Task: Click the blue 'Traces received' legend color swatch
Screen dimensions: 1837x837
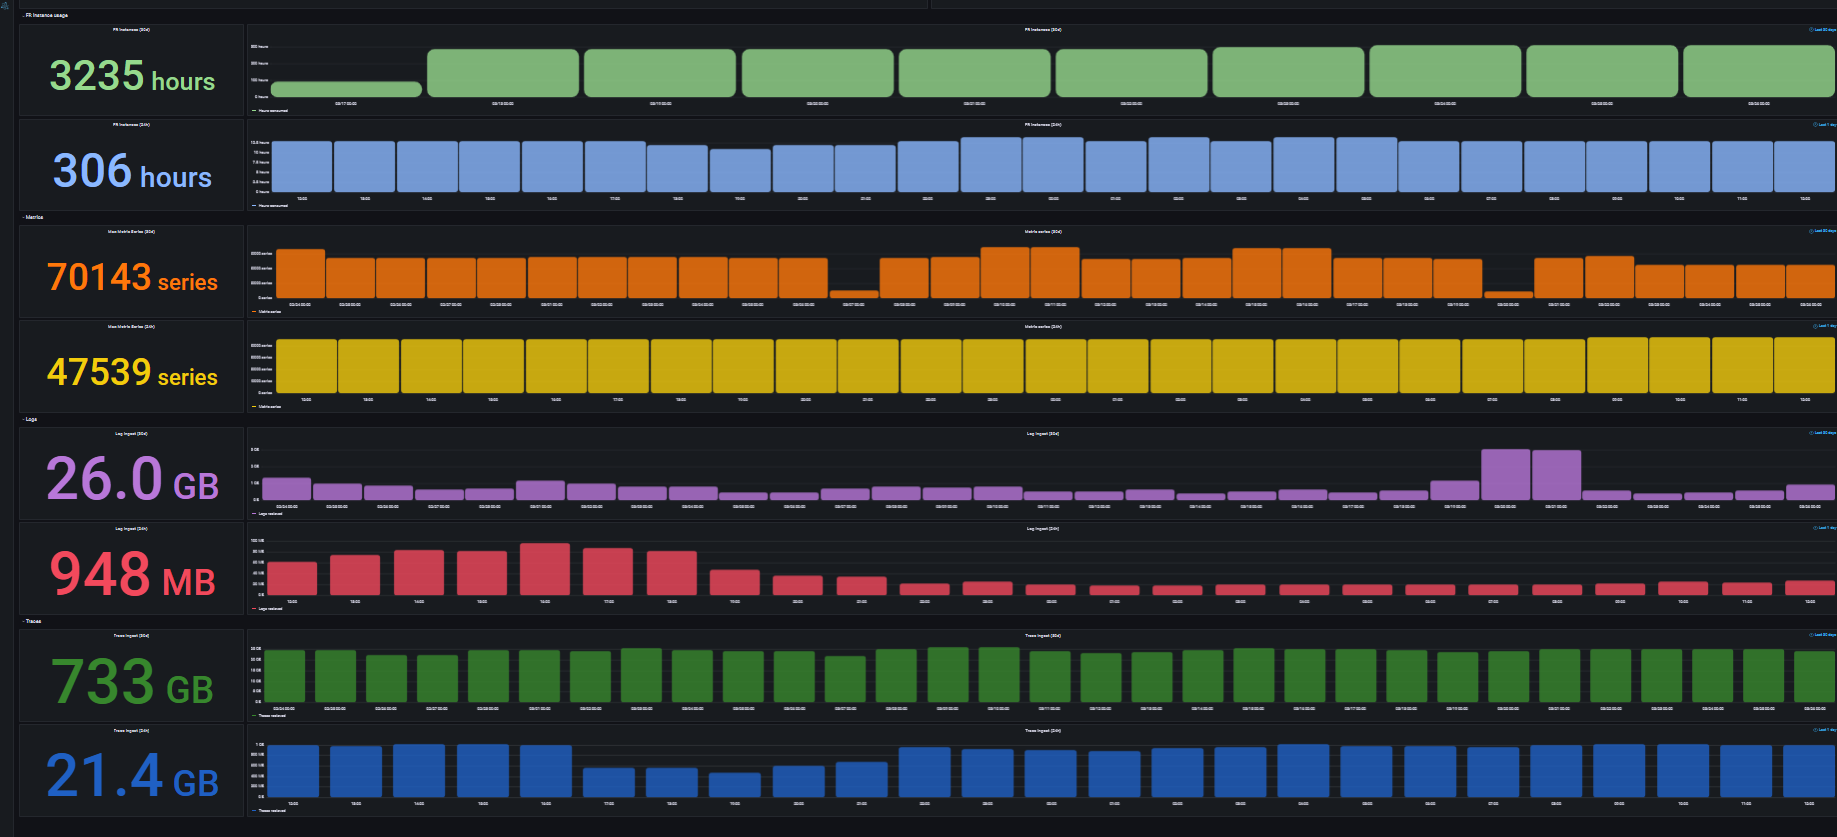Action: (x=254, y=811)
